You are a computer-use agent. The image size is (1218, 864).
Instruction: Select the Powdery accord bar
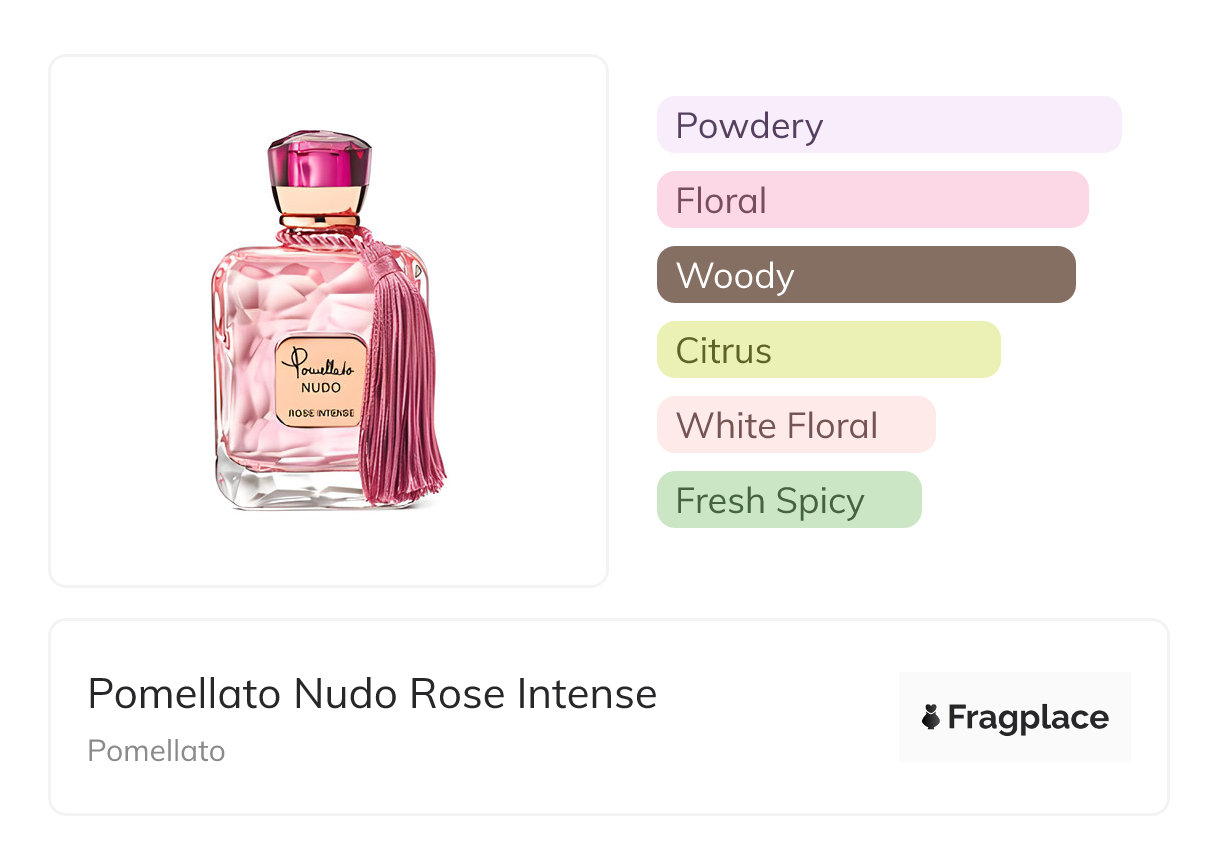888,125
